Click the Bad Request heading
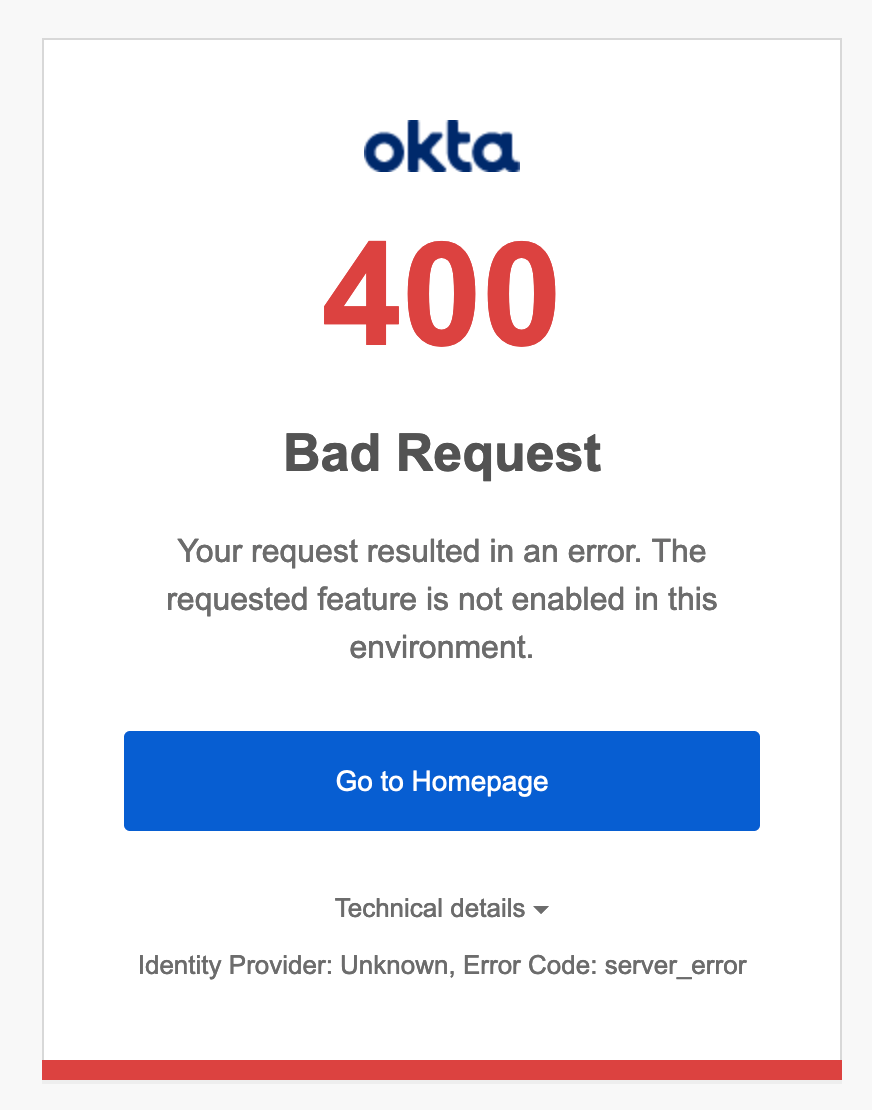This screenshot has height=1110, width=872. tap(442, 453)
